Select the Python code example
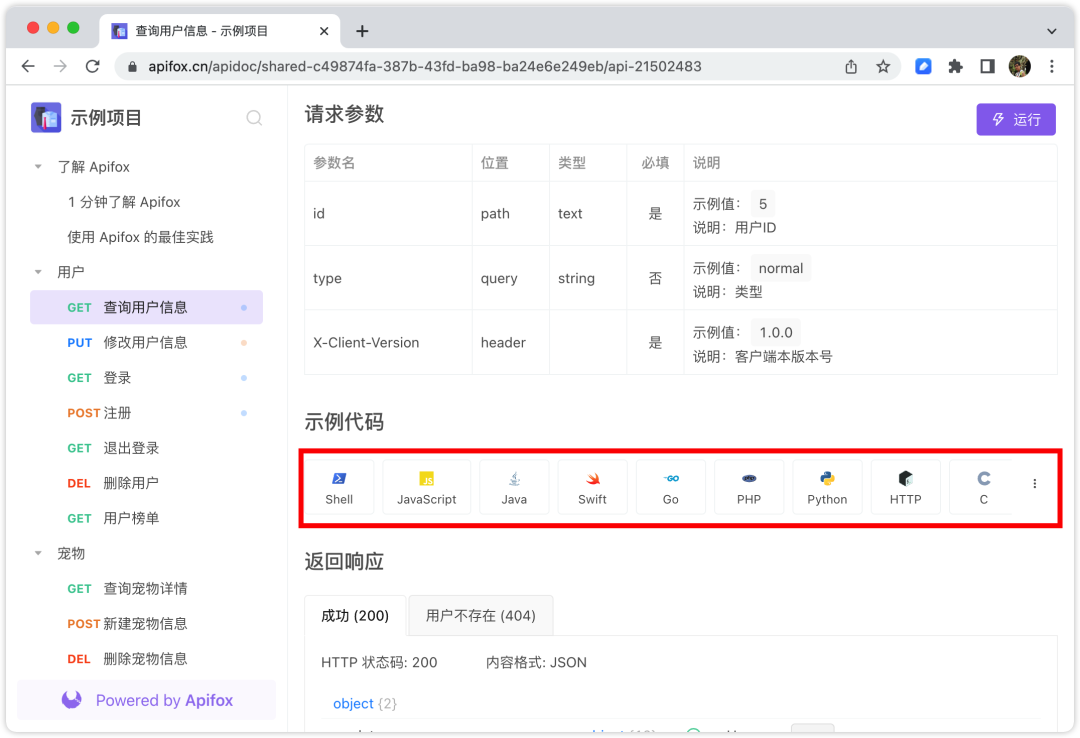Screen dimensions: 1080x738 (827, 487)
